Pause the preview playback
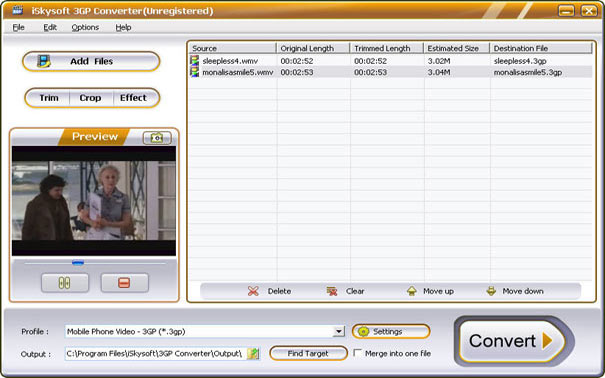The image size is (605, 378). (x=65, y=283)
